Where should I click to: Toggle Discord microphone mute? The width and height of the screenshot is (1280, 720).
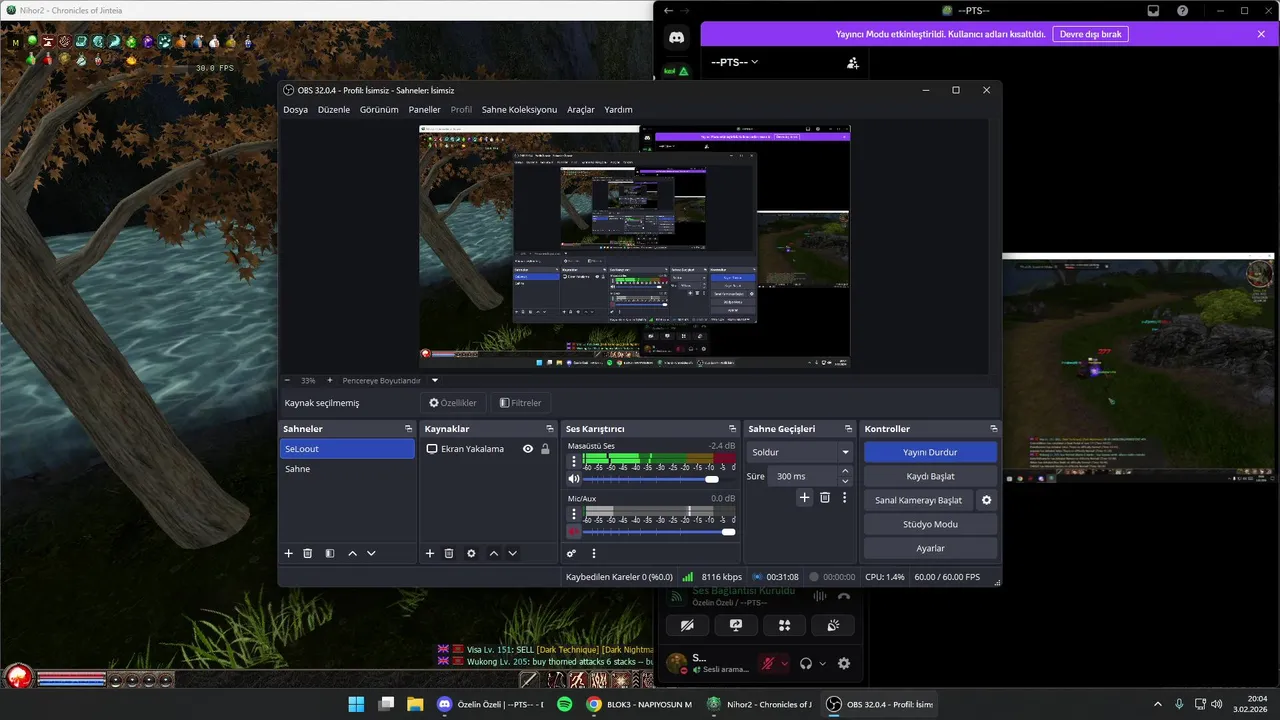767,663
